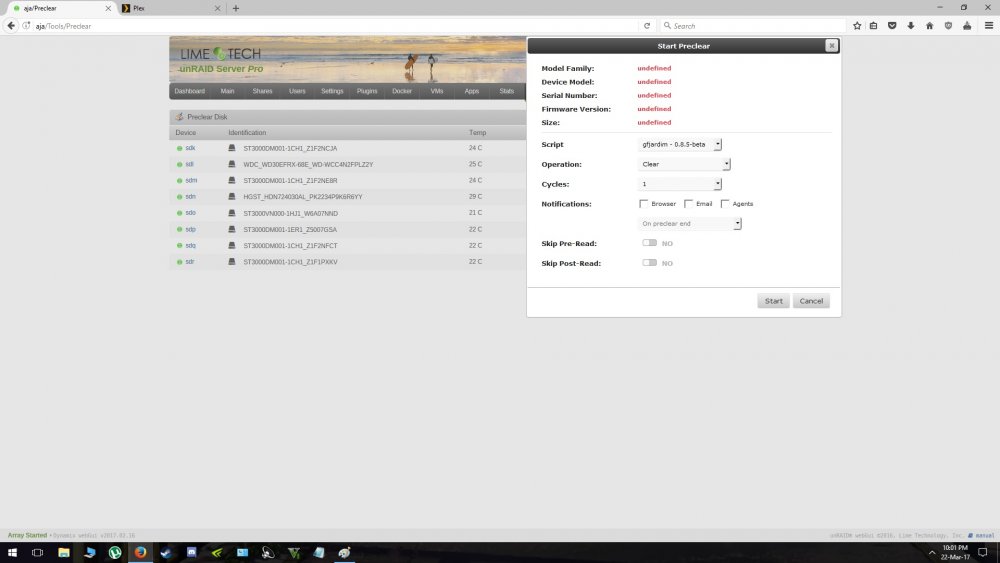Image resolution: width=1000 pixels, height=563 pixels.
Task: Open the Firefox downloads arrow icon
Action: click(x=911, y=26)
